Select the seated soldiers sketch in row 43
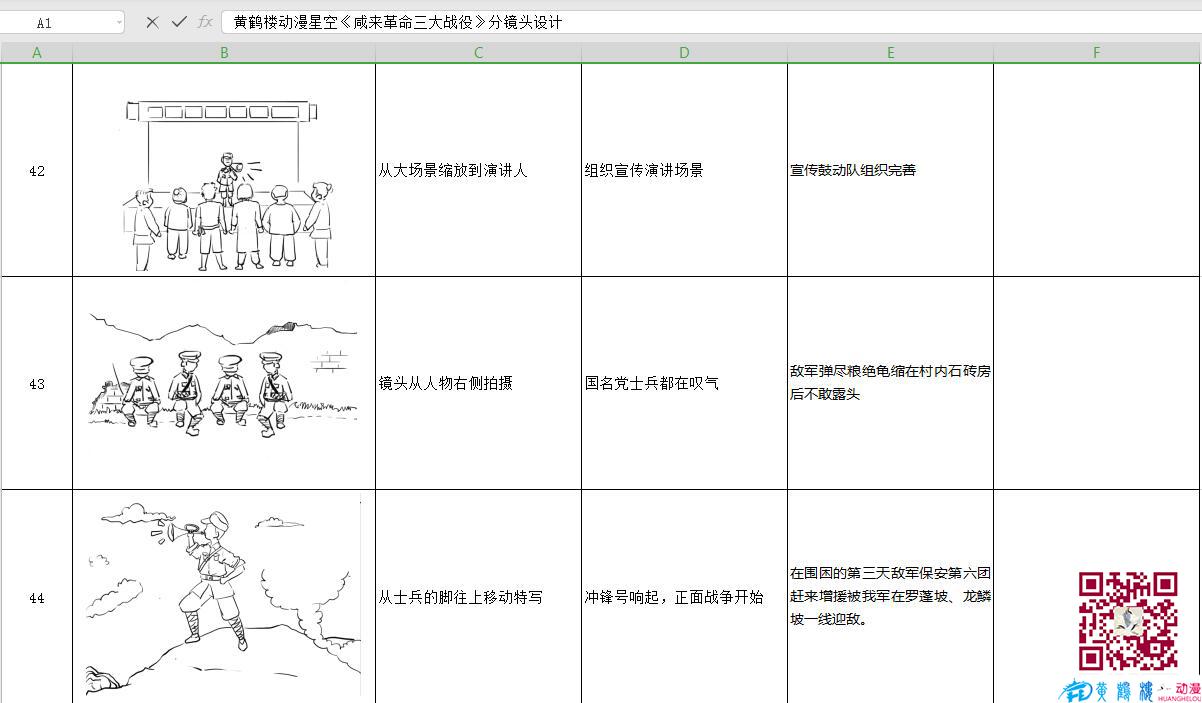The height and width of the screenshot is (703, 1202). pos(222,376)
